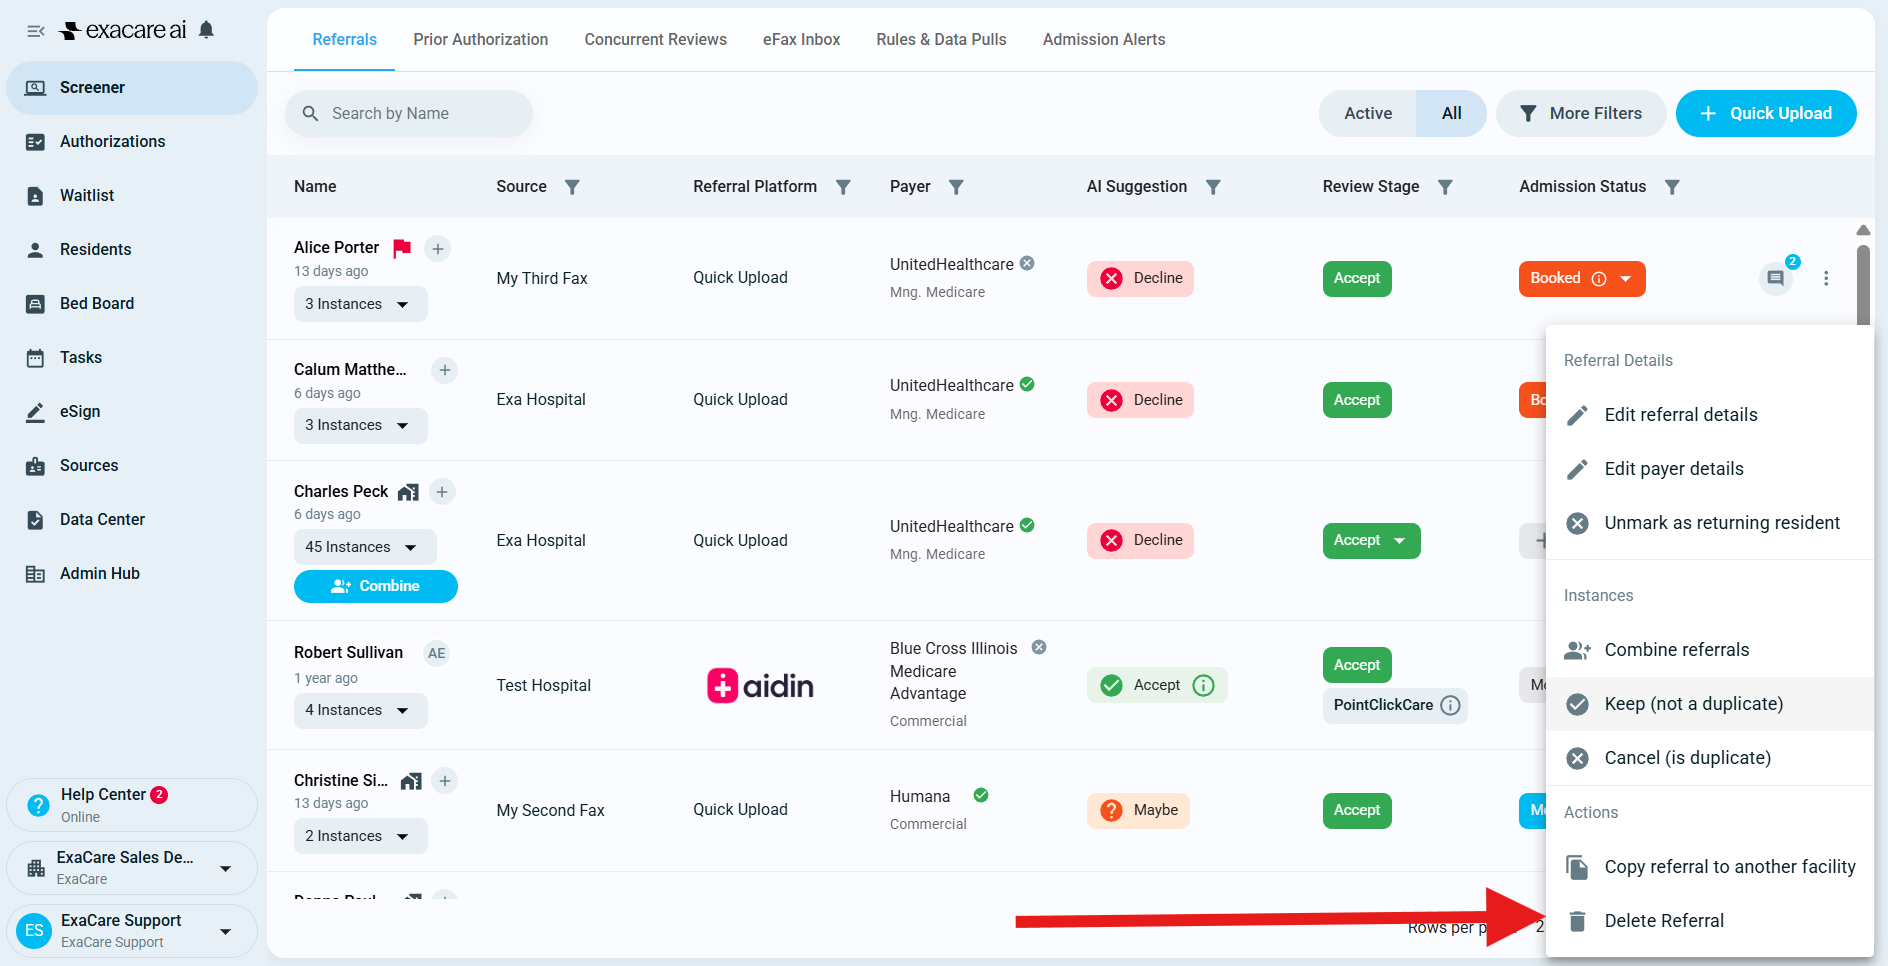Expand Robert Sullivan's 4 Instances dropdown
Viewport: 1888px width, 966px height.
click(x=361, y=711)
